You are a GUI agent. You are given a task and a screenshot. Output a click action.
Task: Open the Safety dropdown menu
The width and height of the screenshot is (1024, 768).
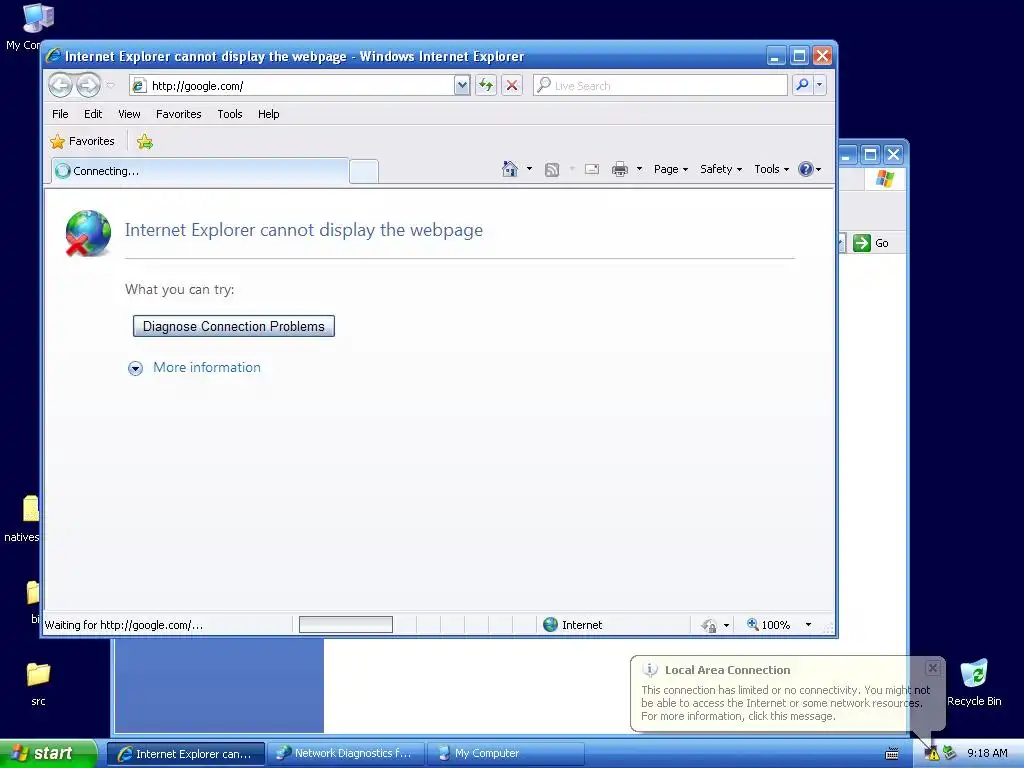pyautogui.click(x=721, y=169)
